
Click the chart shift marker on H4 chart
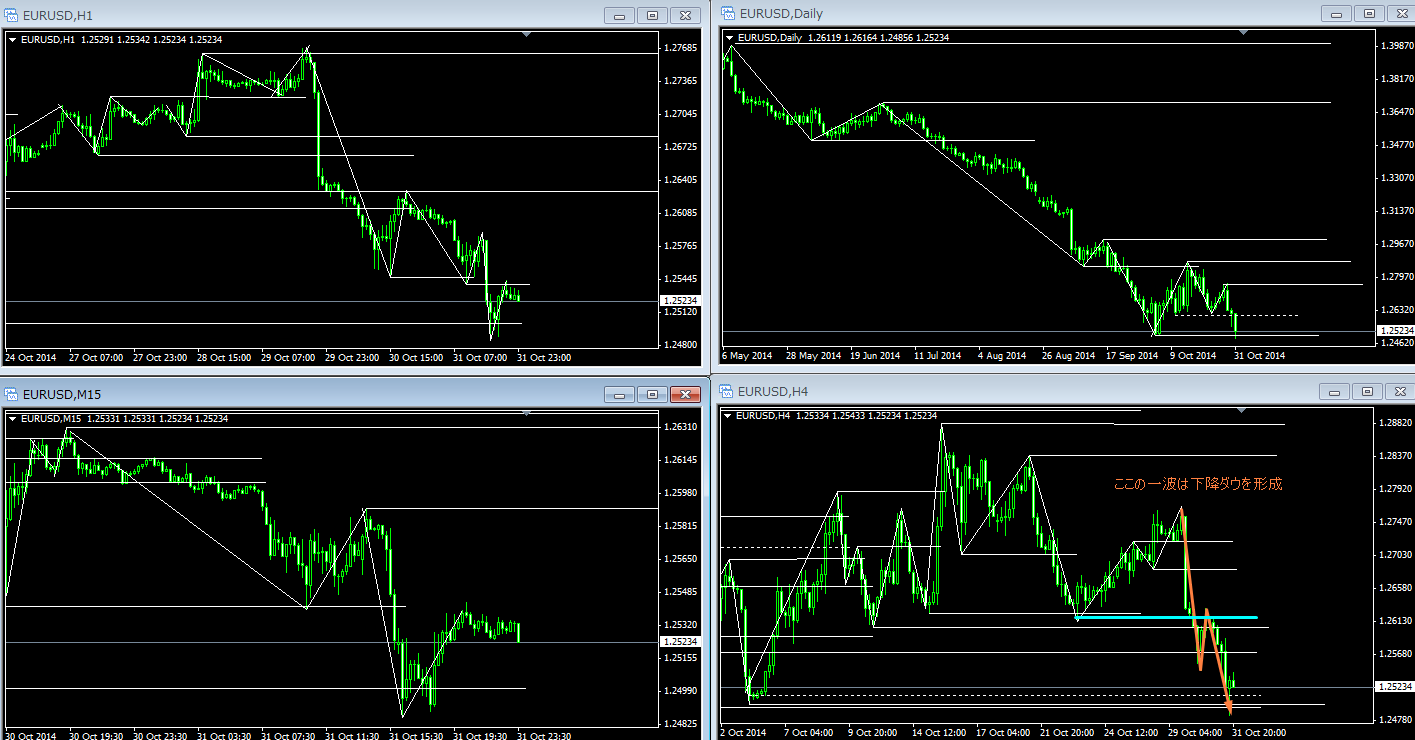pyautogui.click(x=1241, y=410)
